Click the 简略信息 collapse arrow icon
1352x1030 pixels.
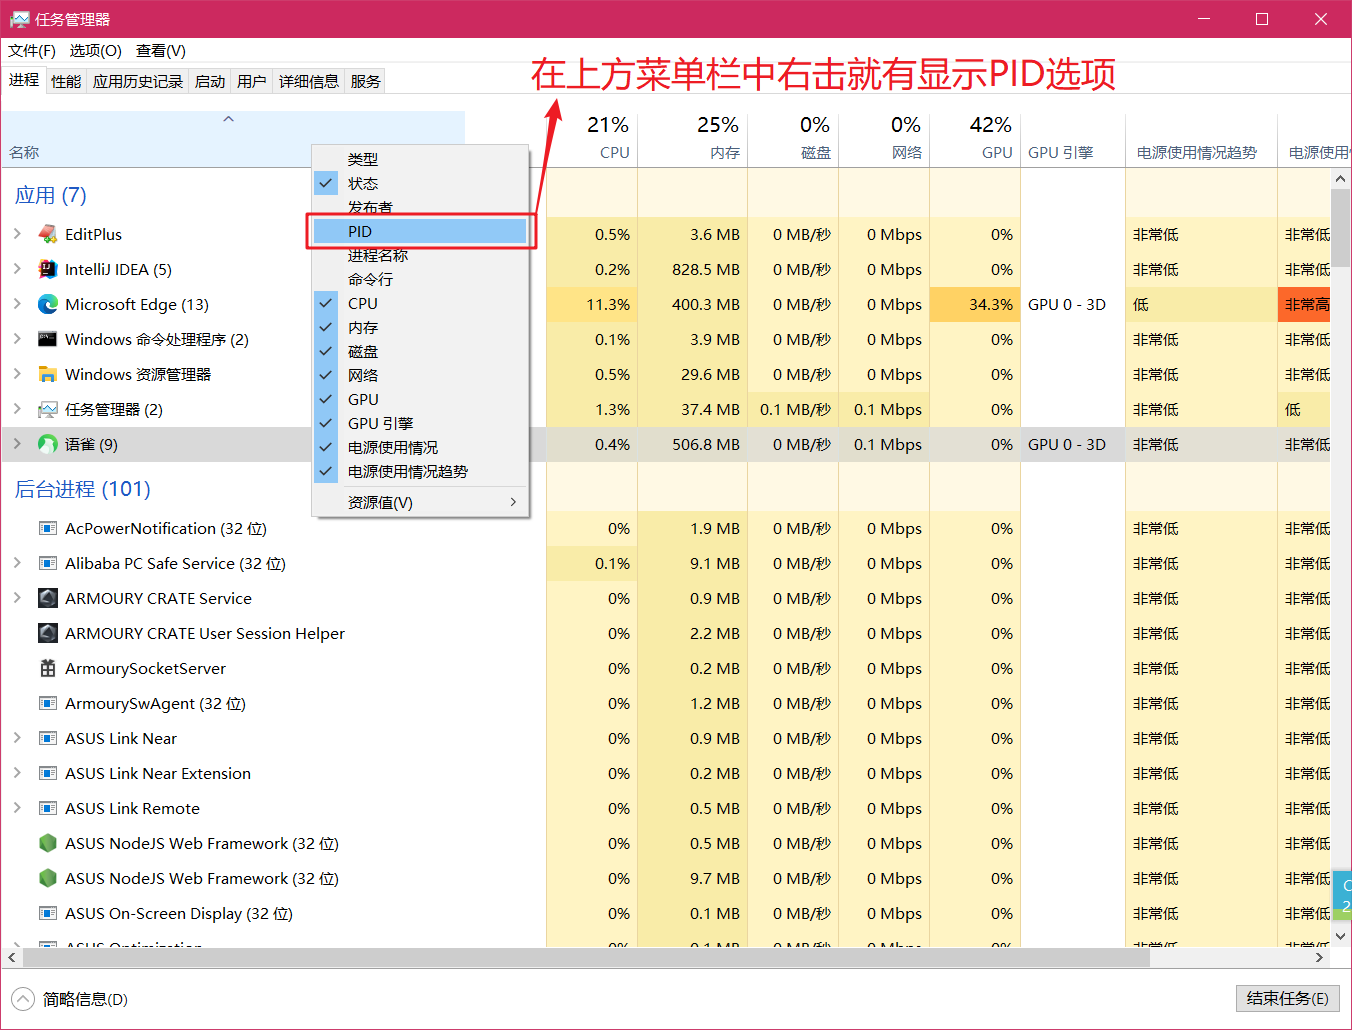tap(23, 999)
